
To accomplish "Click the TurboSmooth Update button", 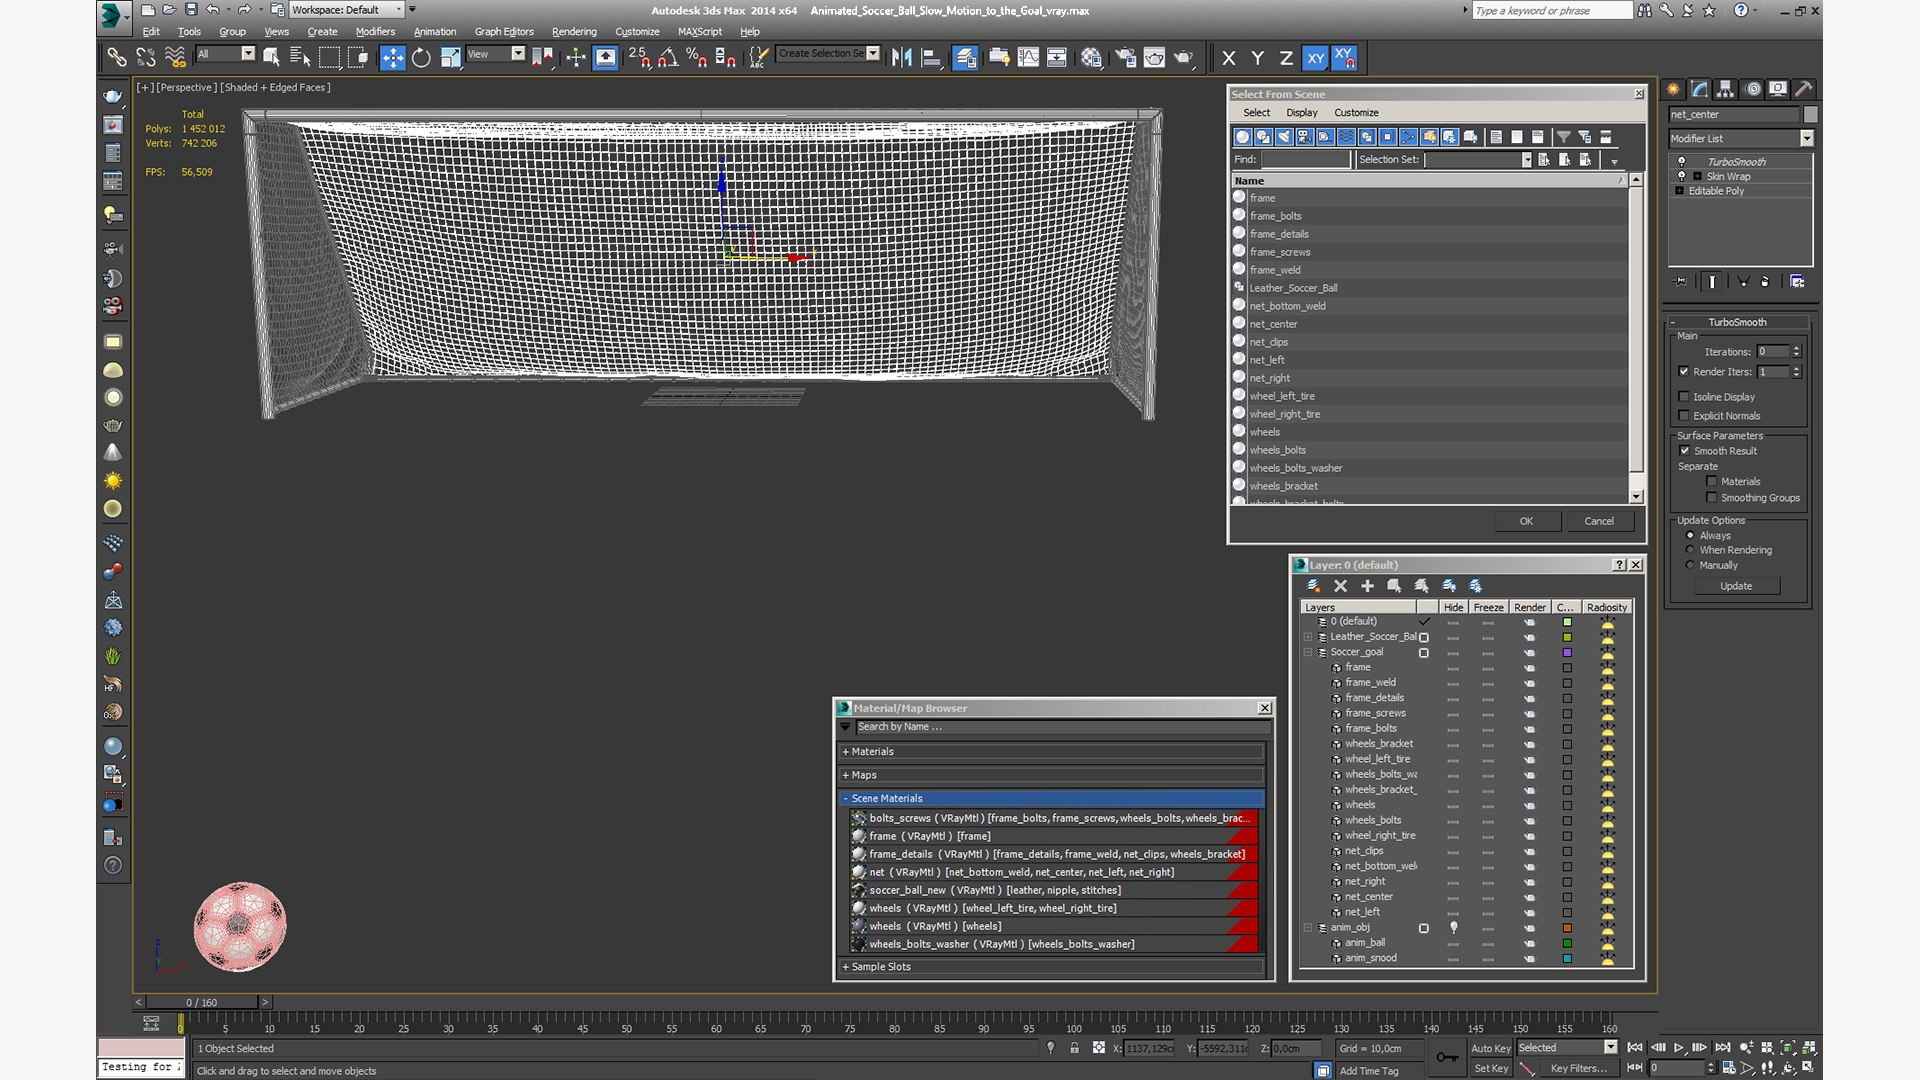I will point(1736,586).
